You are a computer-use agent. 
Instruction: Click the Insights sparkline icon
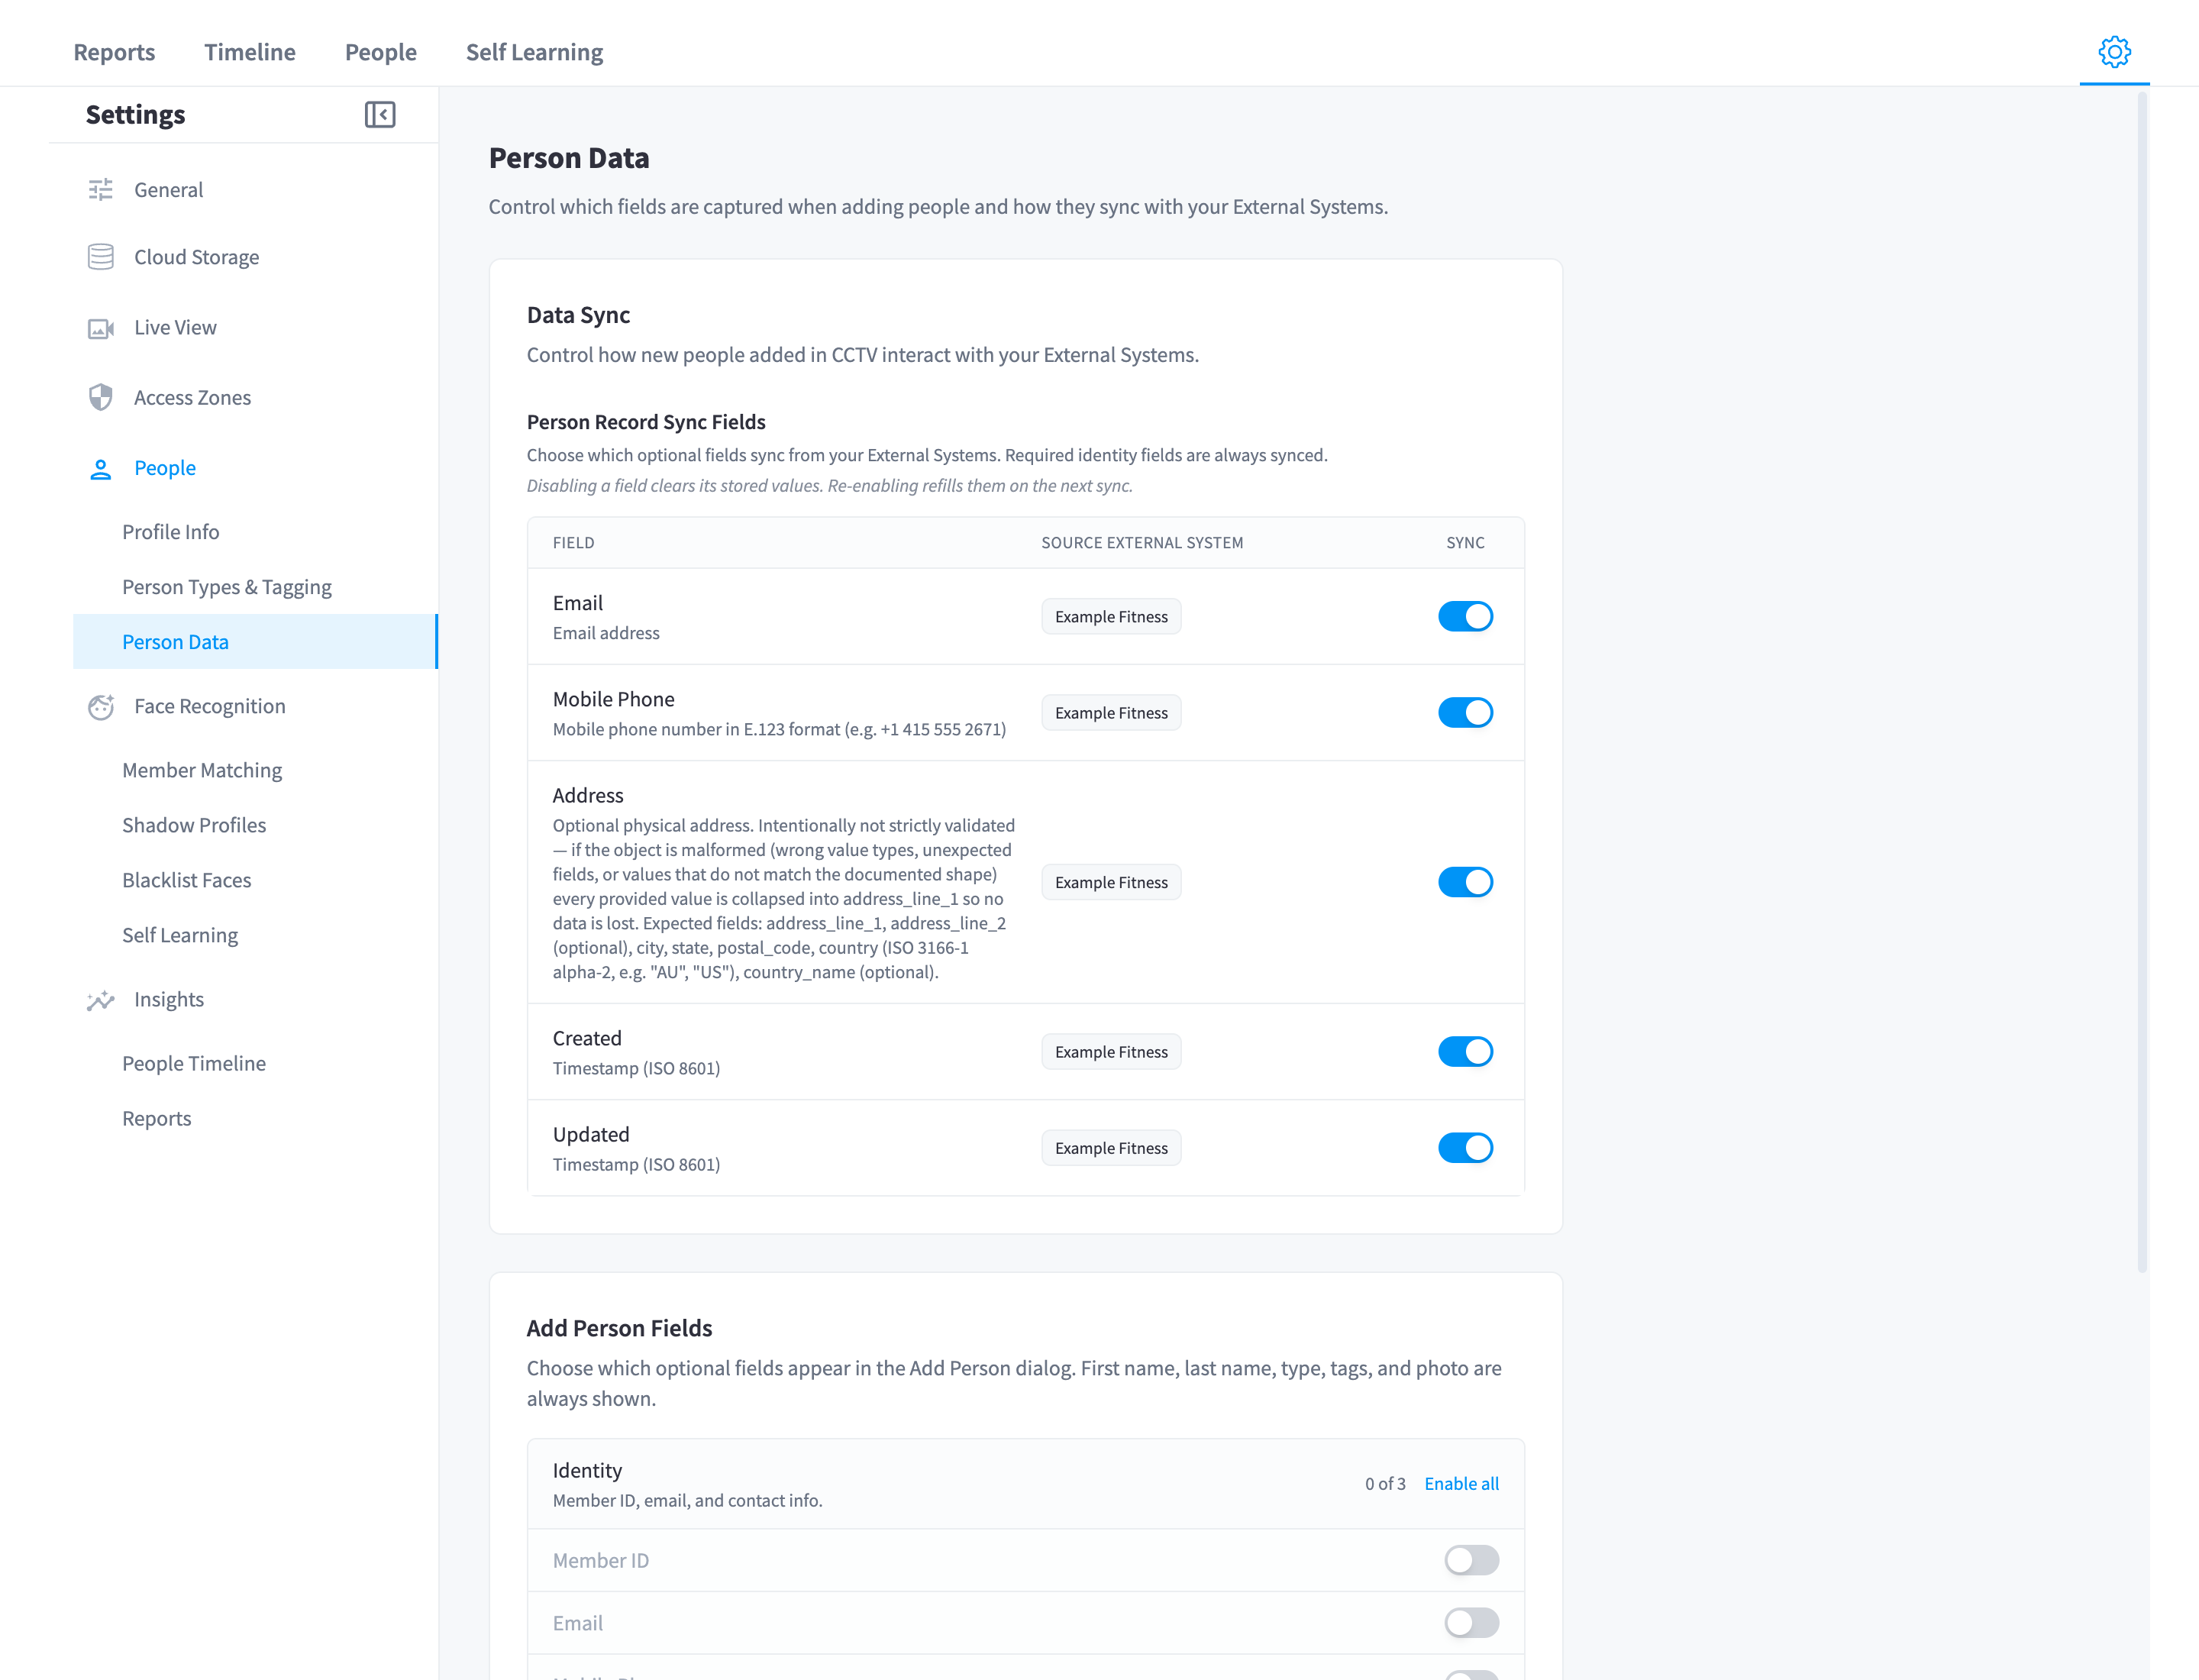click(x=101, y=1000)
